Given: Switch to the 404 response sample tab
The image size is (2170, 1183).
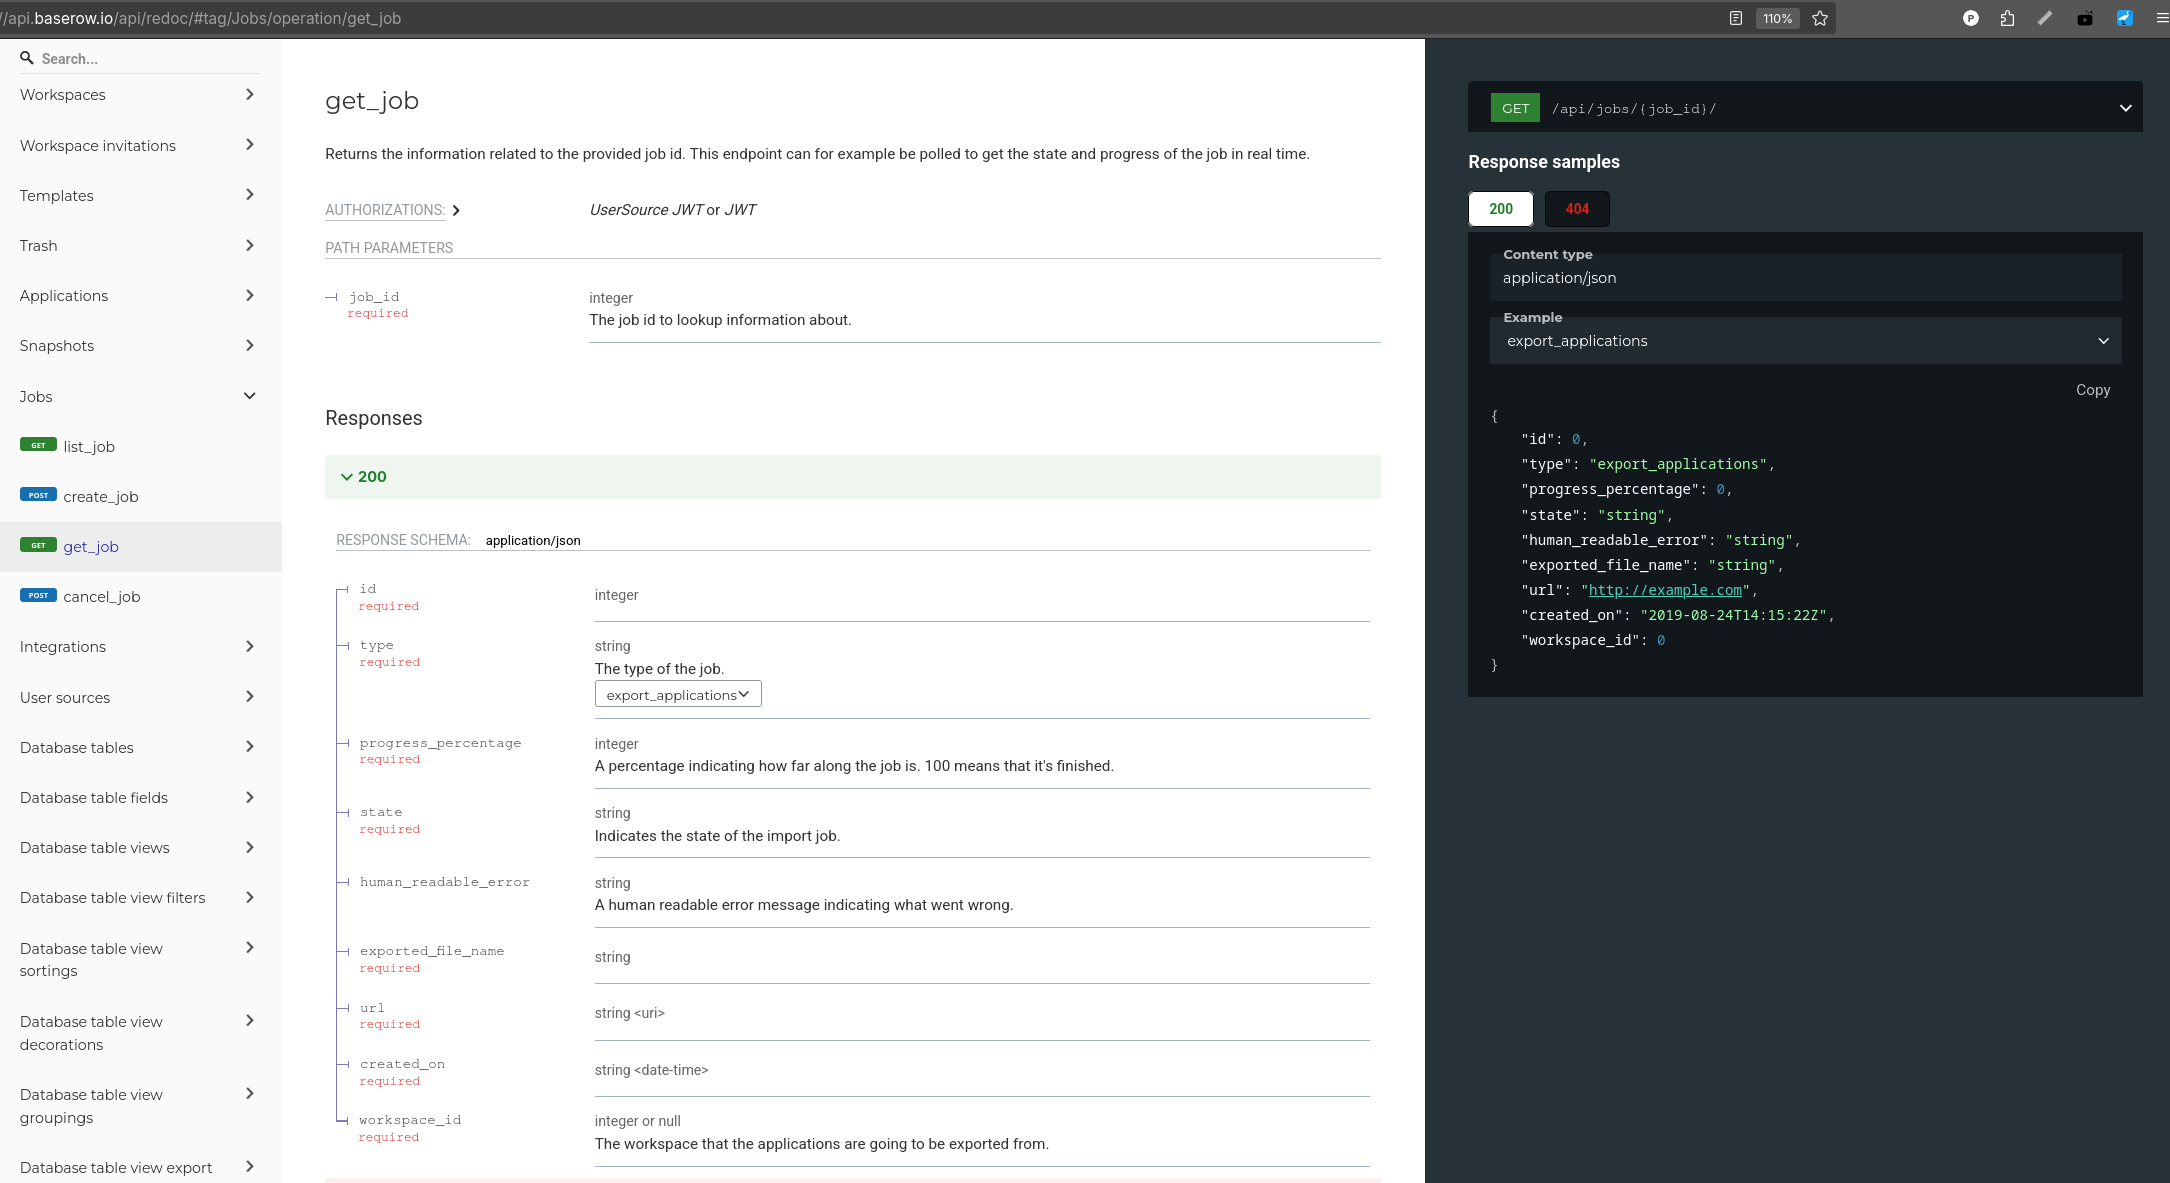Looking at the screenshot, I should tap(1577, 209).
